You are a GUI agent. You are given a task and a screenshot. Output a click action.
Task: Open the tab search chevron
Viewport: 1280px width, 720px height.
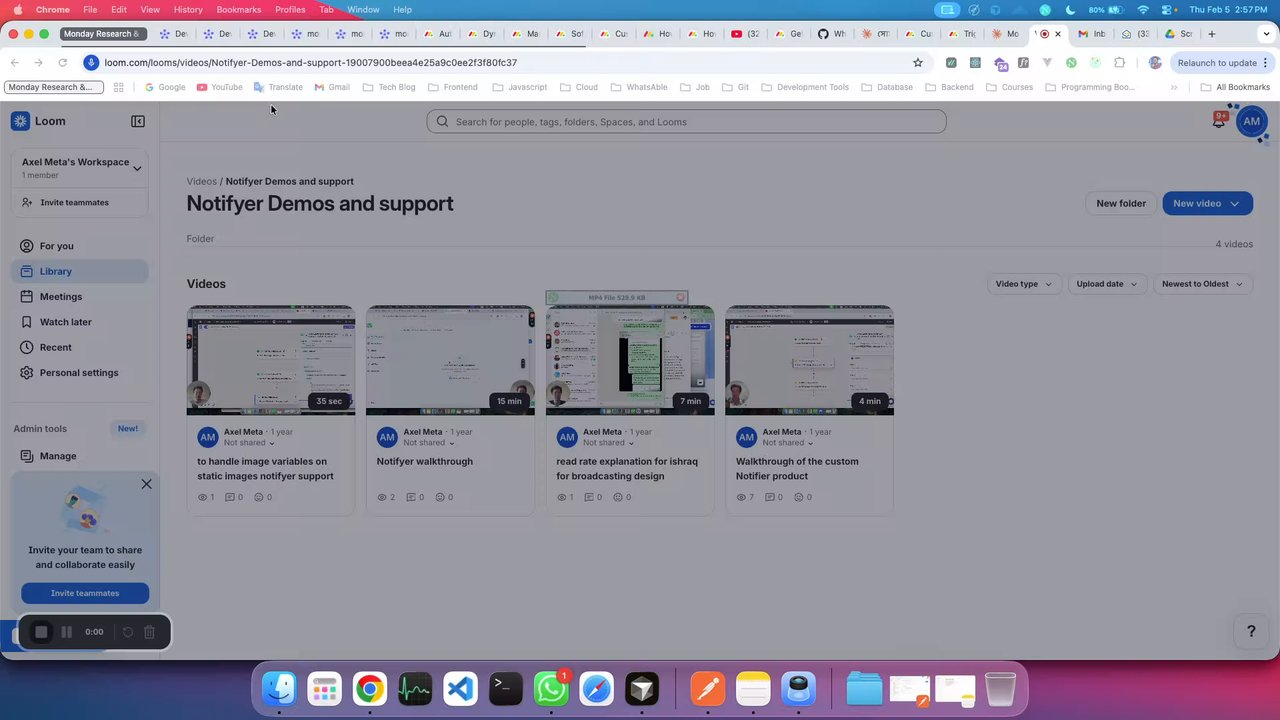1264,34
